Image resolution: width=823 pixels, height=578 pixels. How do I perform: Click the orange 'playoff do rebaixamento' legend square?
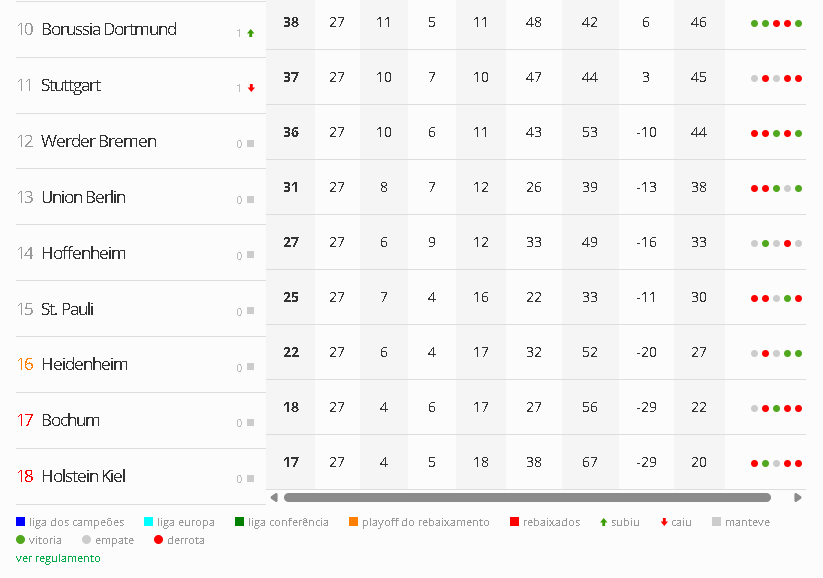(x=354, y=522)
